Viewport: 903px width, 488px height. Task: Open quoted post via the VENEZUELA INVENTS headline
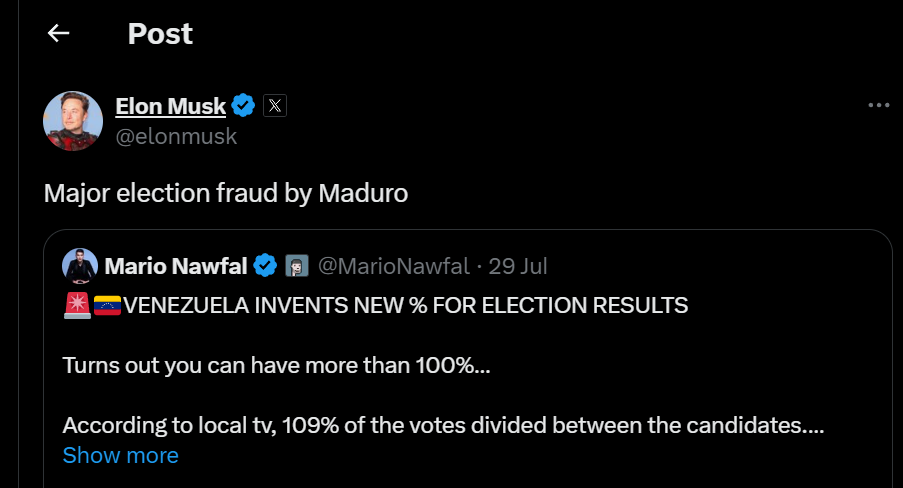pos(405,305)
